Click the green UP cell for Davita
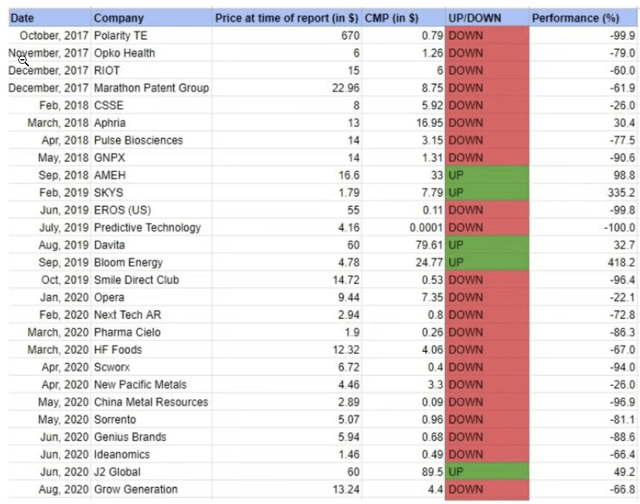 click(x=487, y=245)
